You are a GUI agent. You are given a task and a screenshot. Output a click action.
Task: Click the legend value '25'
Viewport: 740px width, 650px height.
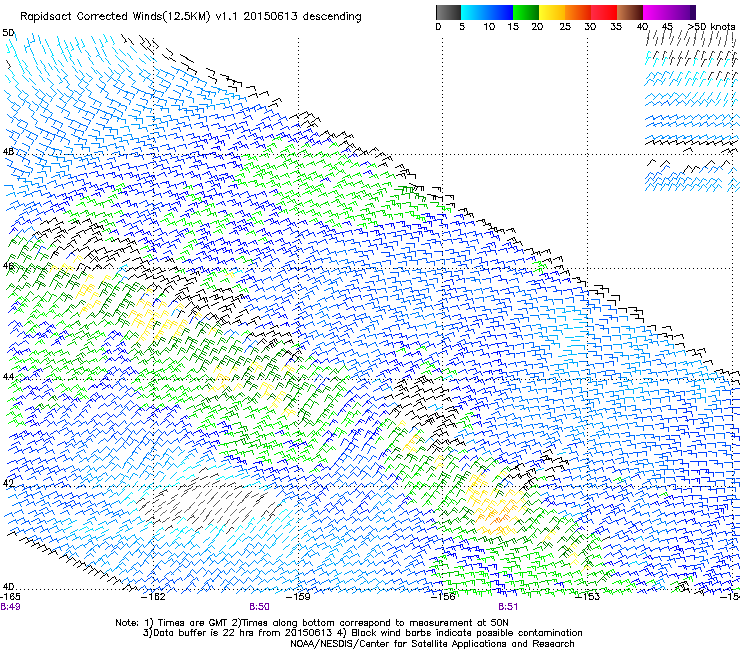click(x=565, y=27)
